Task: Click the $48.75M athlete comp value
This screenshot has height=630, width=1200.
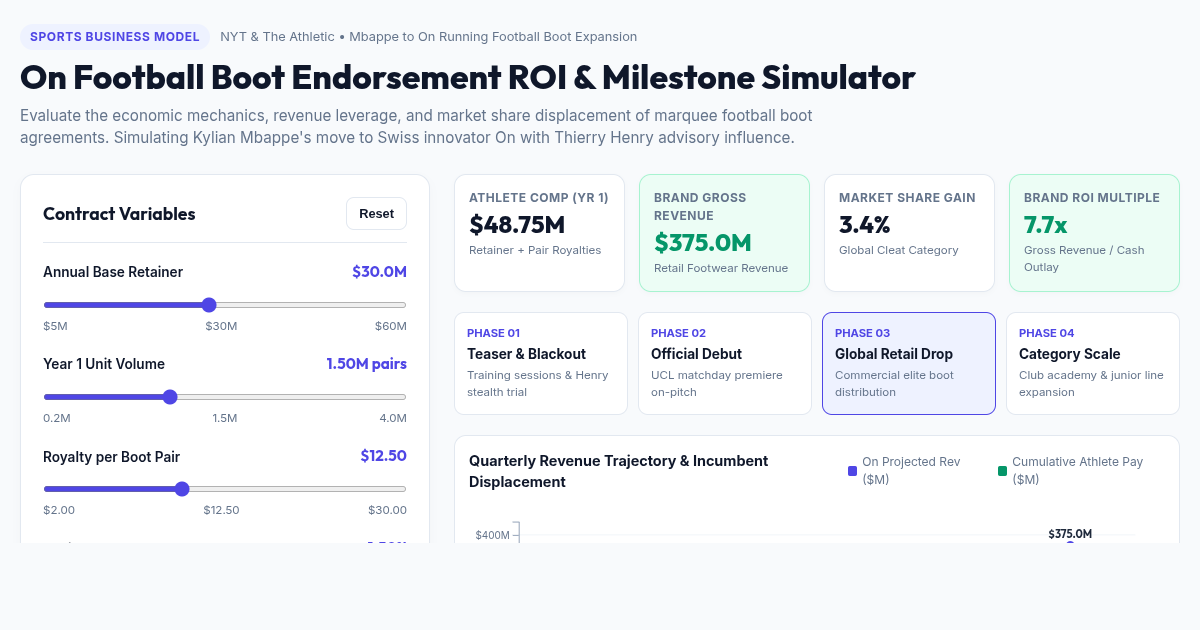Action: (x=517, y=224)
